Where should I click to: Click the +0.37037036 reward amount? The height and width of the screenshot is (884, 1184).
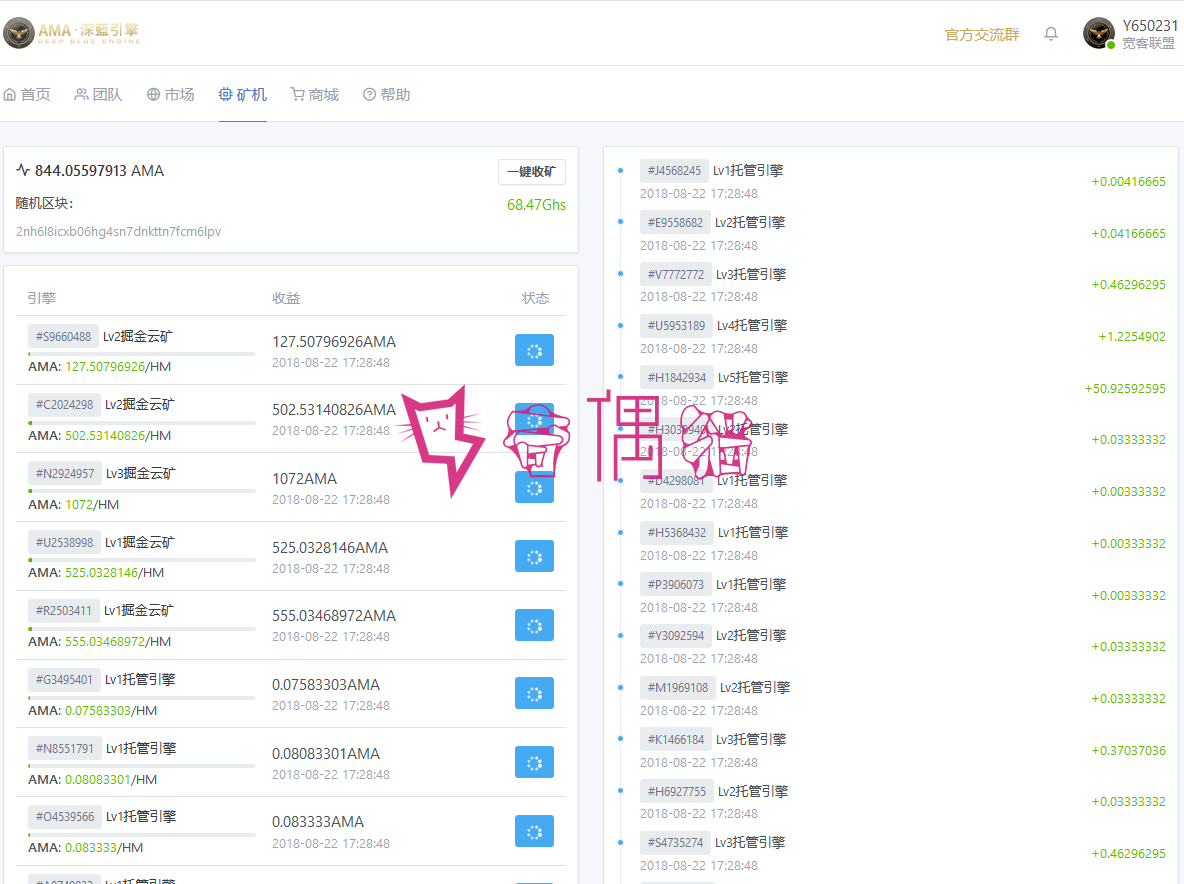pyautogui.click(x=1129, y=750)
